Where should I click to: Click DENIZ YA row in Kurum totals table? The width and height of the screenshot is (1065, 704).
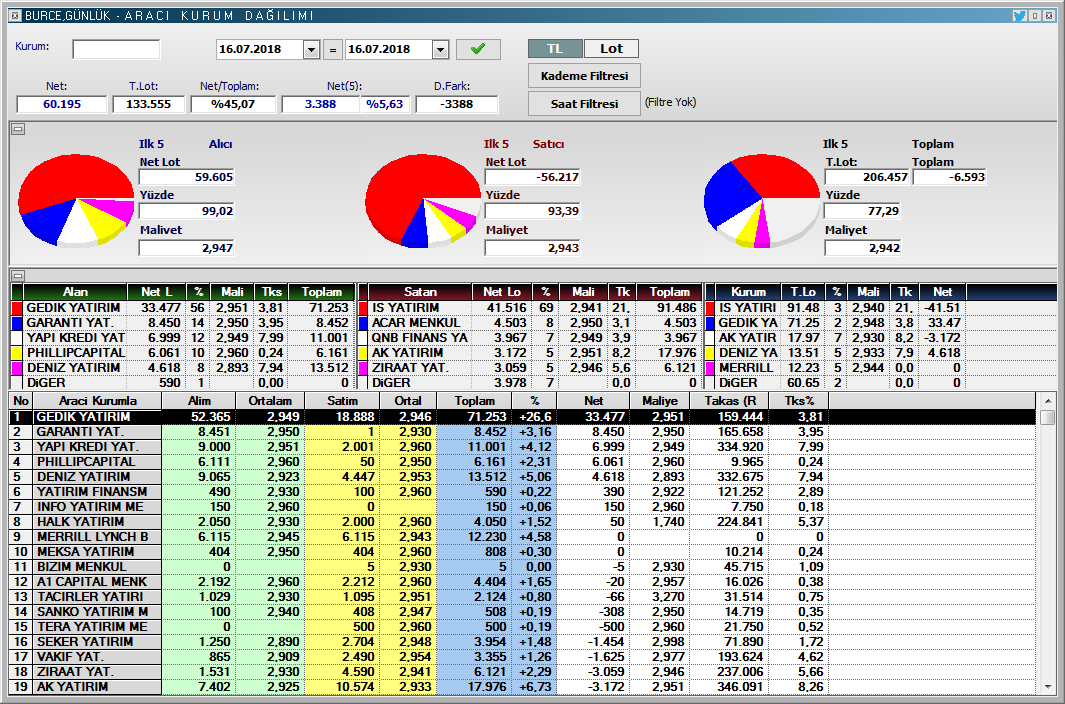pos(835,353)
